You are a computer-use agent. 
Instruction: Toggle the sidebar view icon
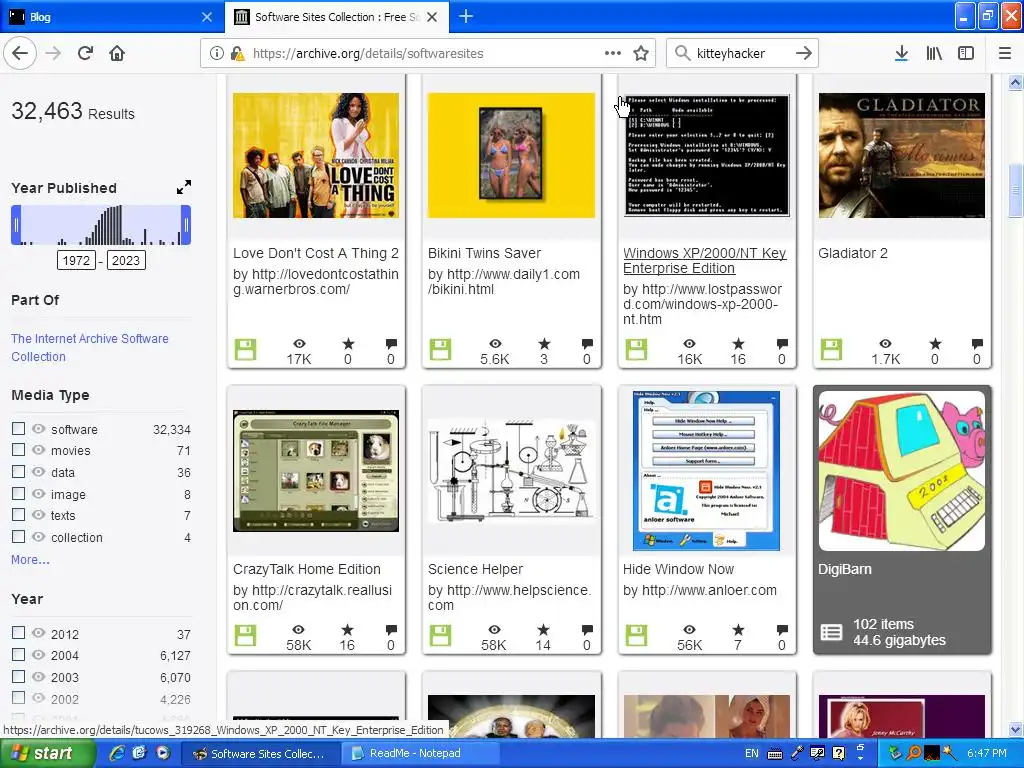point(966,53)
